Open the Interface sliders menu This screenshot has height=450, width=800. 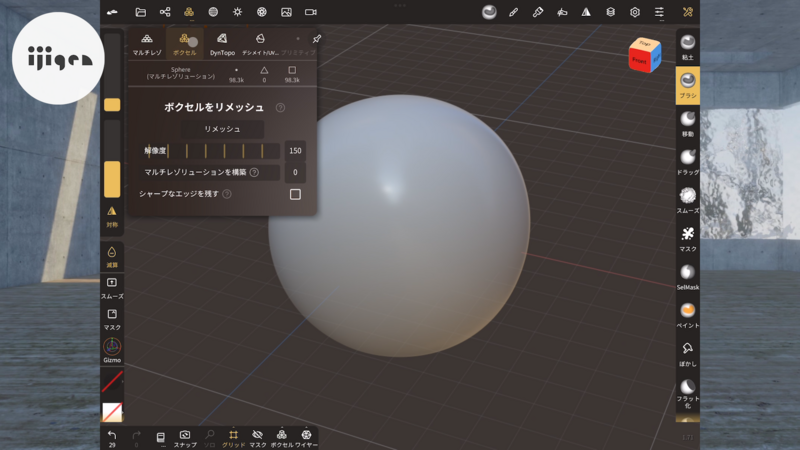click(x=659, y=12)
